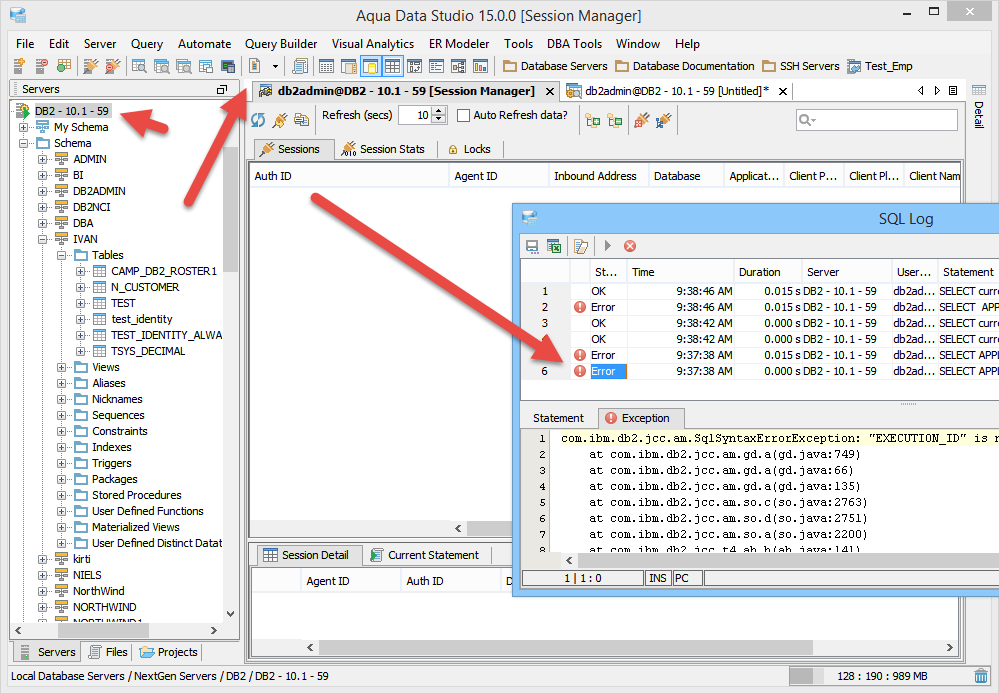Click the undock icon in Servers panel
The height and width of the screenshot is (694, 999).
pos(222,89)
